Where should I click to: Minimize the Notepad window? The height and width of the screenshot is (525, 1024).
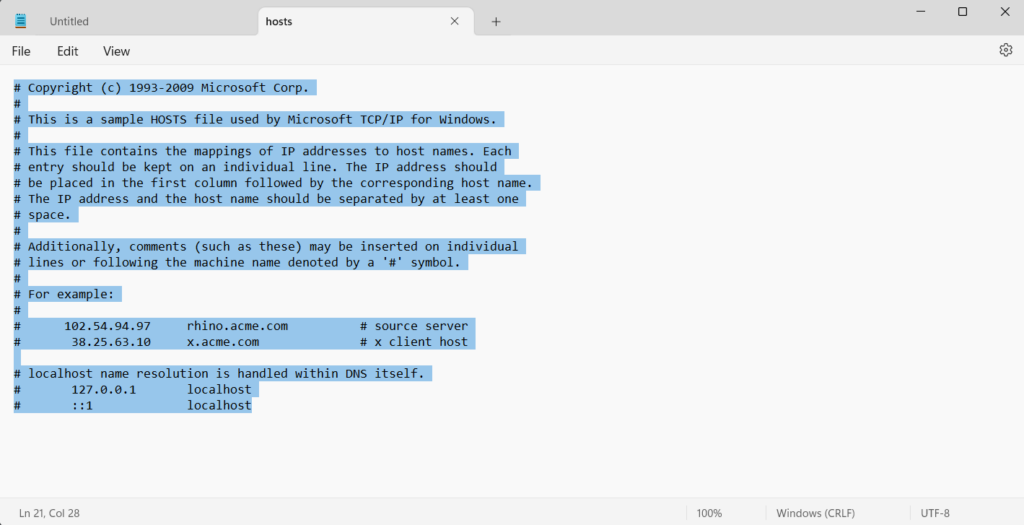tap(921, 11)
